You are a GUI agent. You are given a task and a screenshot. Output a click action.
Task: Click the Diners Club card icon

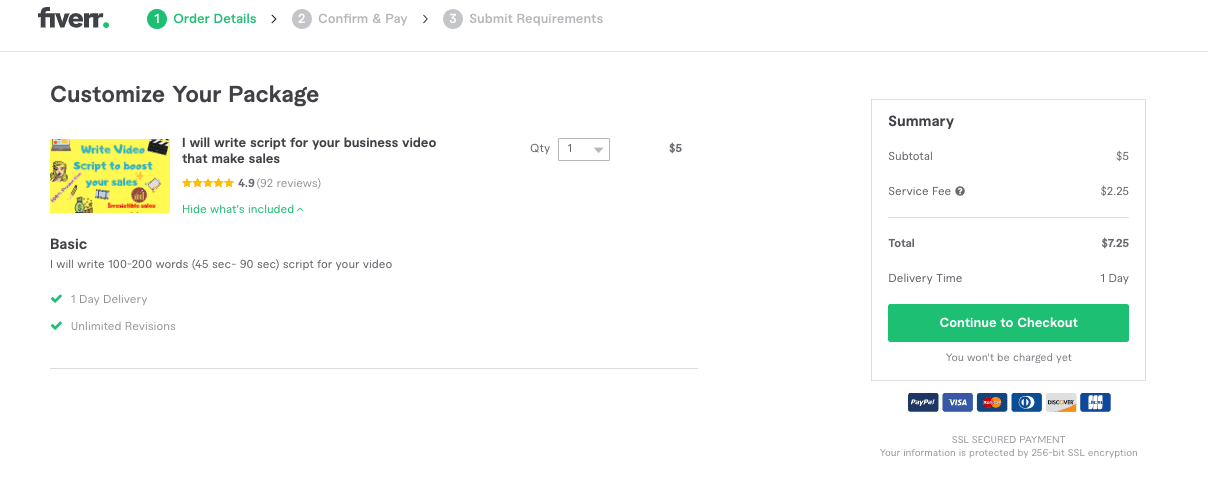[x=1026, y=402]
